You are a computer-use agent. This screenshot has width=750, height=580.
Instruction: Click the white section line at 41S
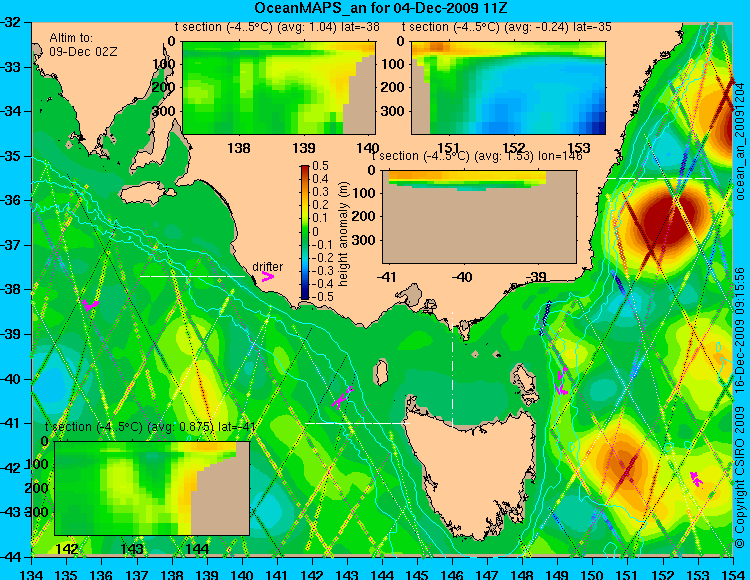(357, 423)
